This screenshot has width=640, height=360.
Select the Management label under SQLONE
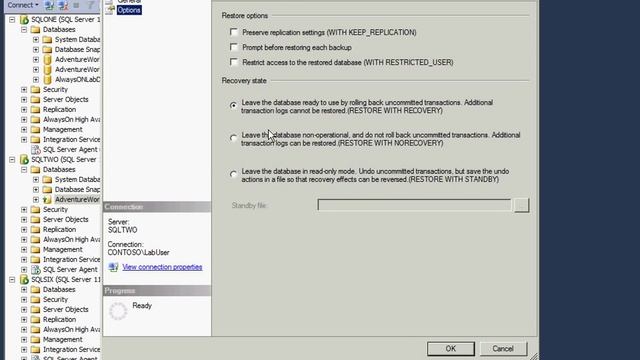tap(62, 130)
